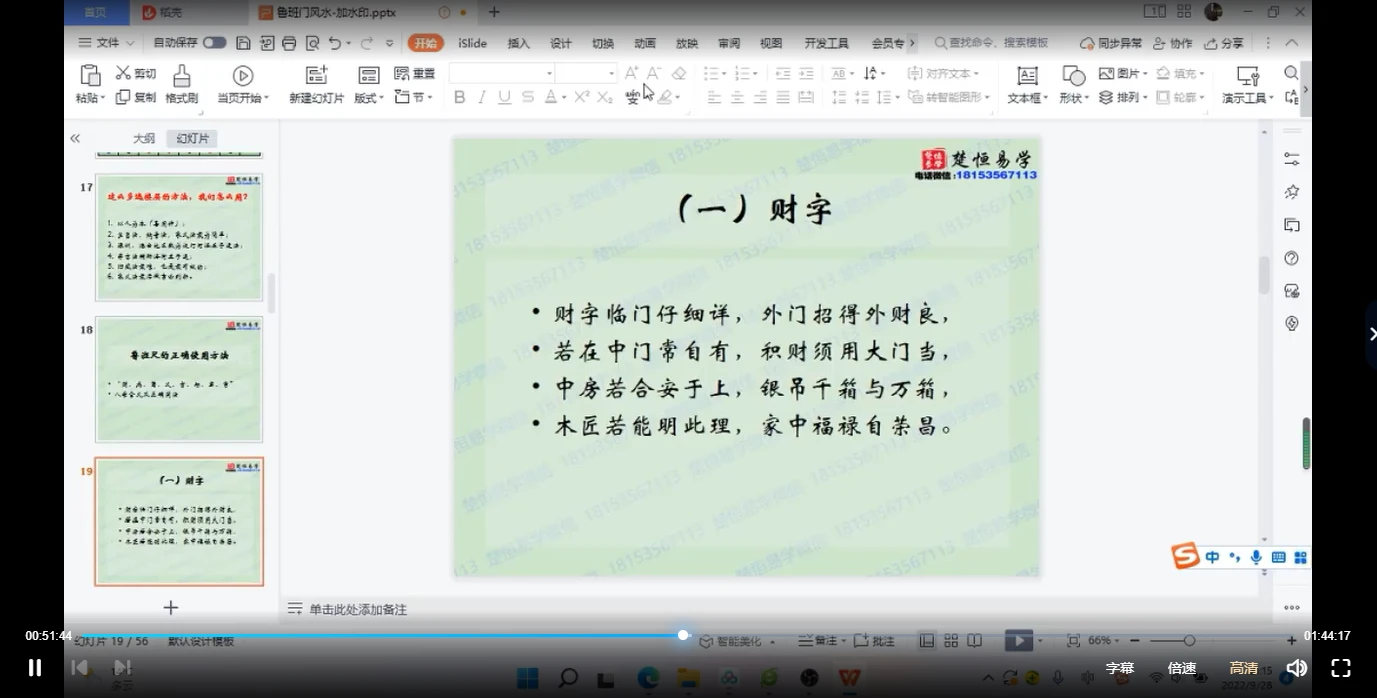The width and height of the screenshot is (1377, 698).
Task: Toggle the Auto Save (自动保存) switch
Action: pyautogui.click(x=214, y=43)
